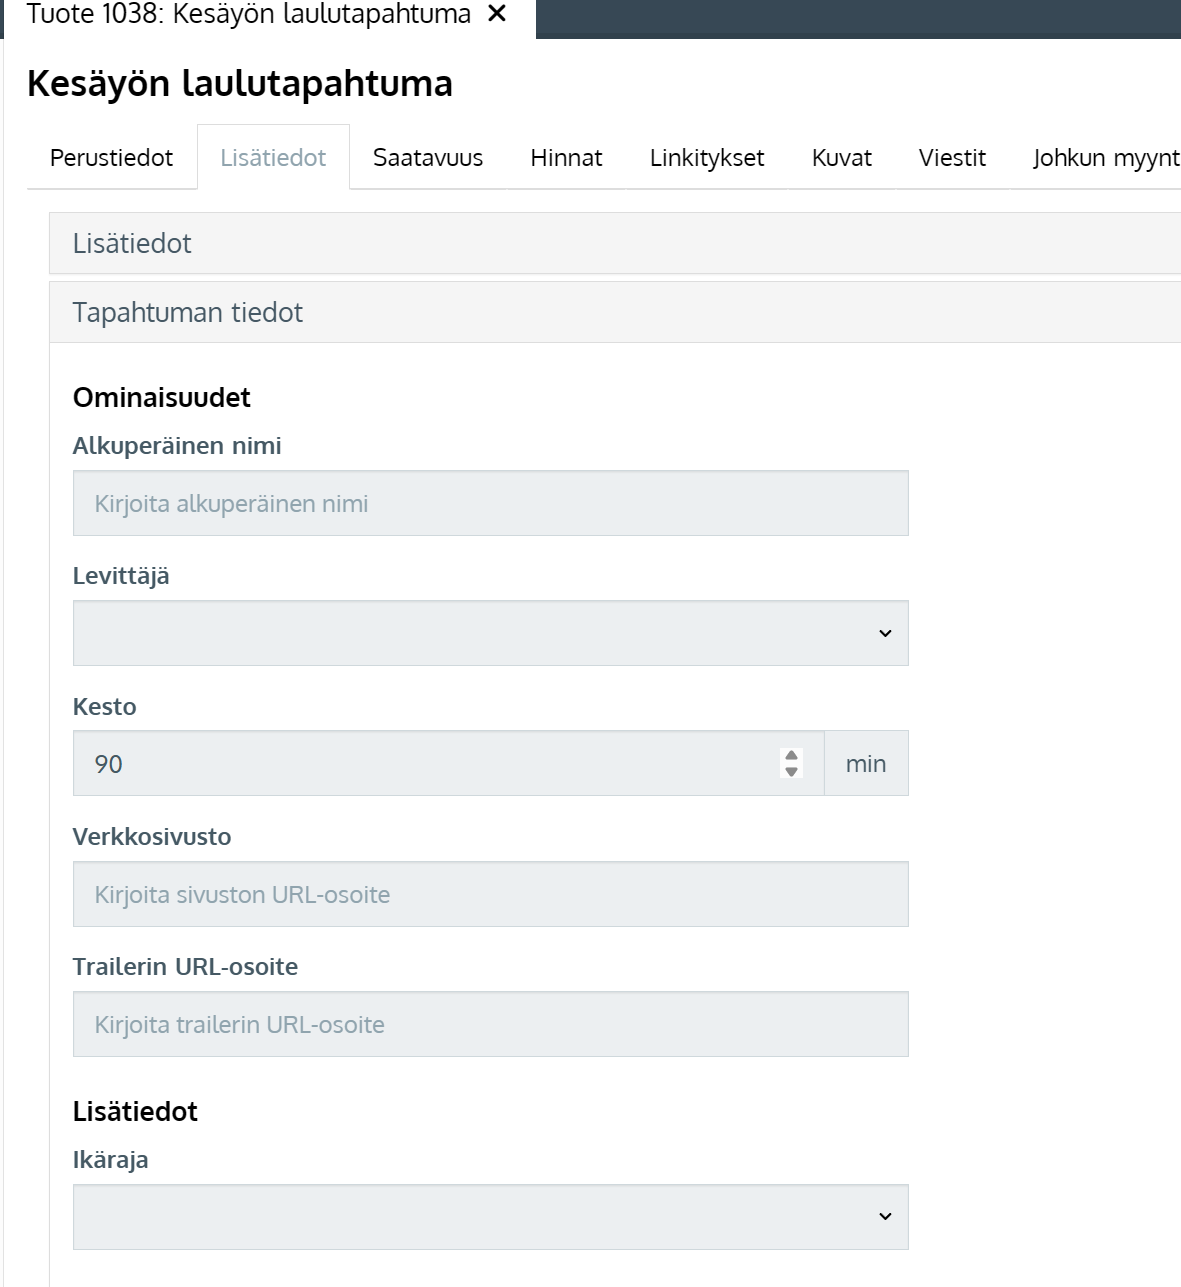Click the Trailerin URL-osoite field
The image size is (1181, 1287).
(x=490, y=1024)
